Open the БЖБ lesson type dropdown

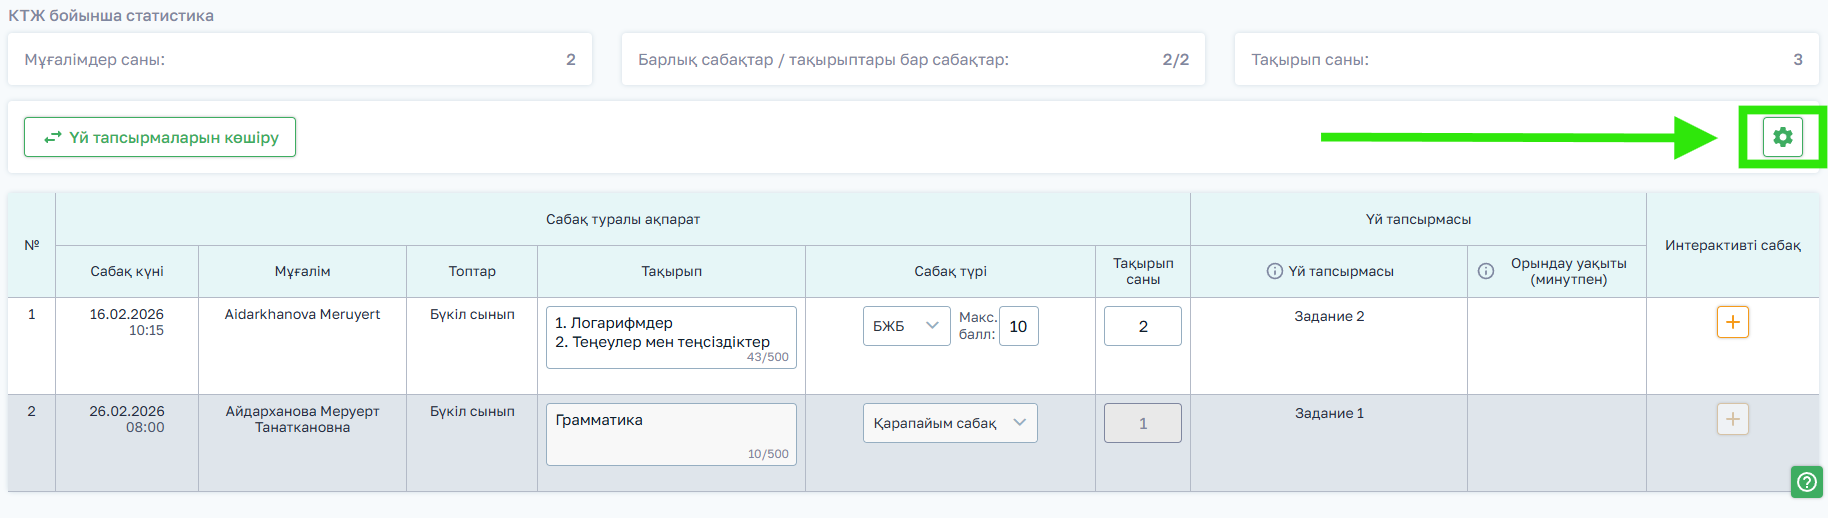click(905, 326)
